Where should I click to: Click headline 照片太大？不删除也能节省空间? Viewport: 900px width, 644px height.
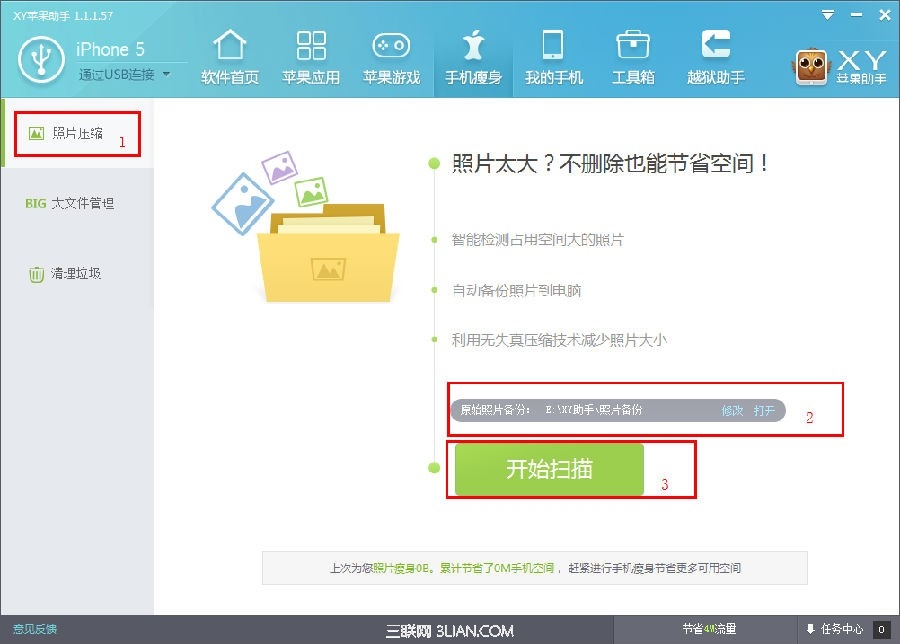click(610, 164)
